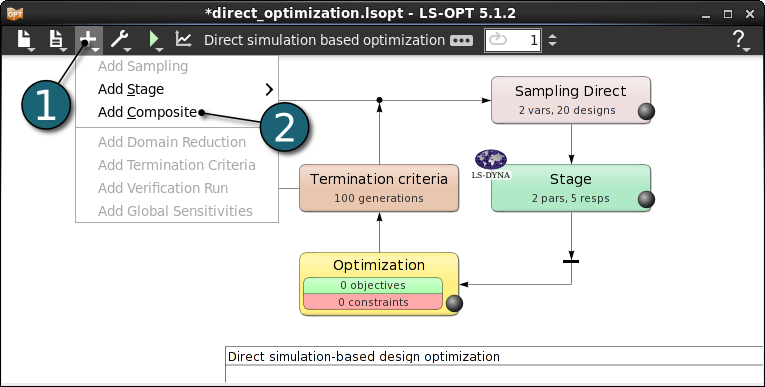Click the Optimization box status ball
This screenshot has width=765, height=387.
(454, 303)
